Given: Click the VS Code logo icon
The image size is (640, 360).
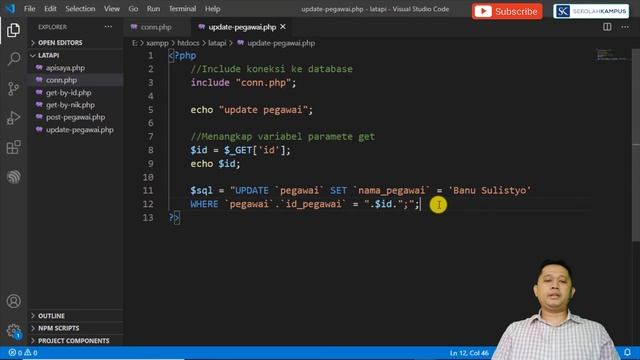Looking at the screenshot, I should tap(10, 9).
